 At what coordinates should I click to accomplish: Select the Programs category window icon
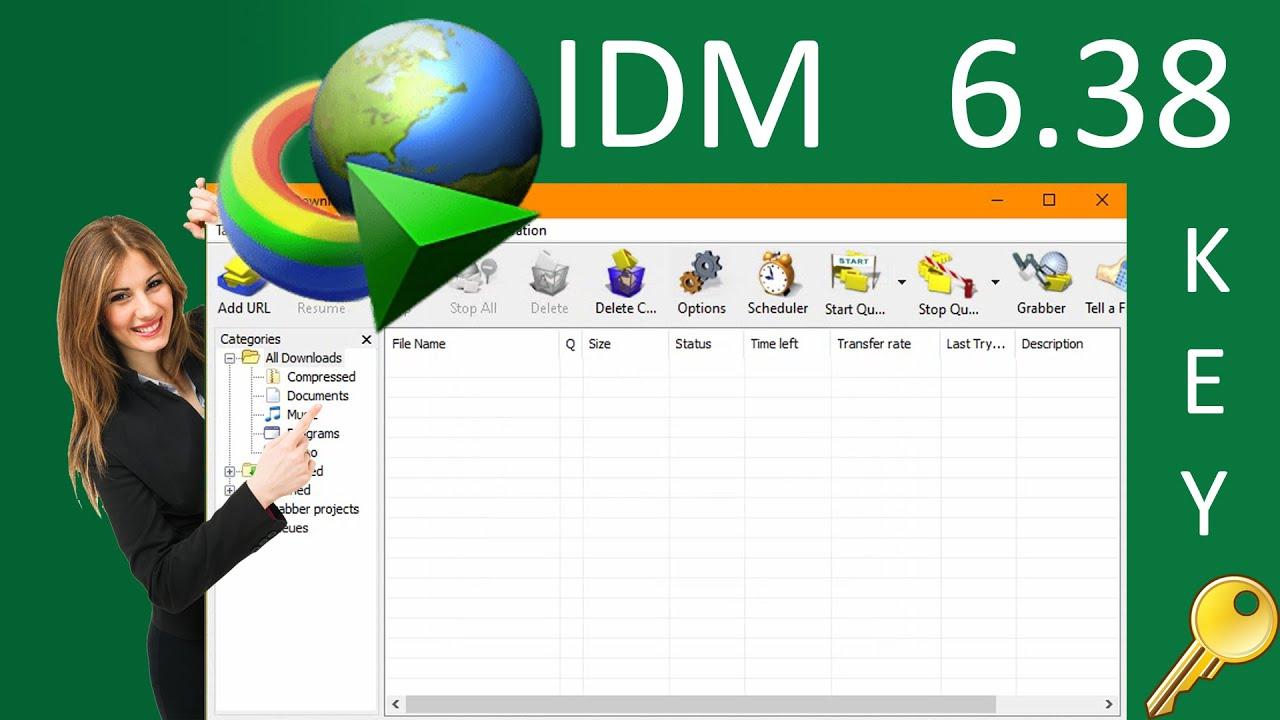tap(271, 433)
